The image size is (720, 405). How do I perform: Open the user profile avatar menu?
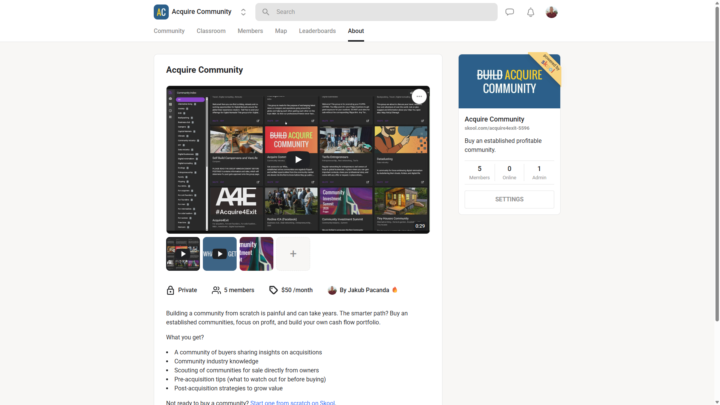(x=551, y=12)
